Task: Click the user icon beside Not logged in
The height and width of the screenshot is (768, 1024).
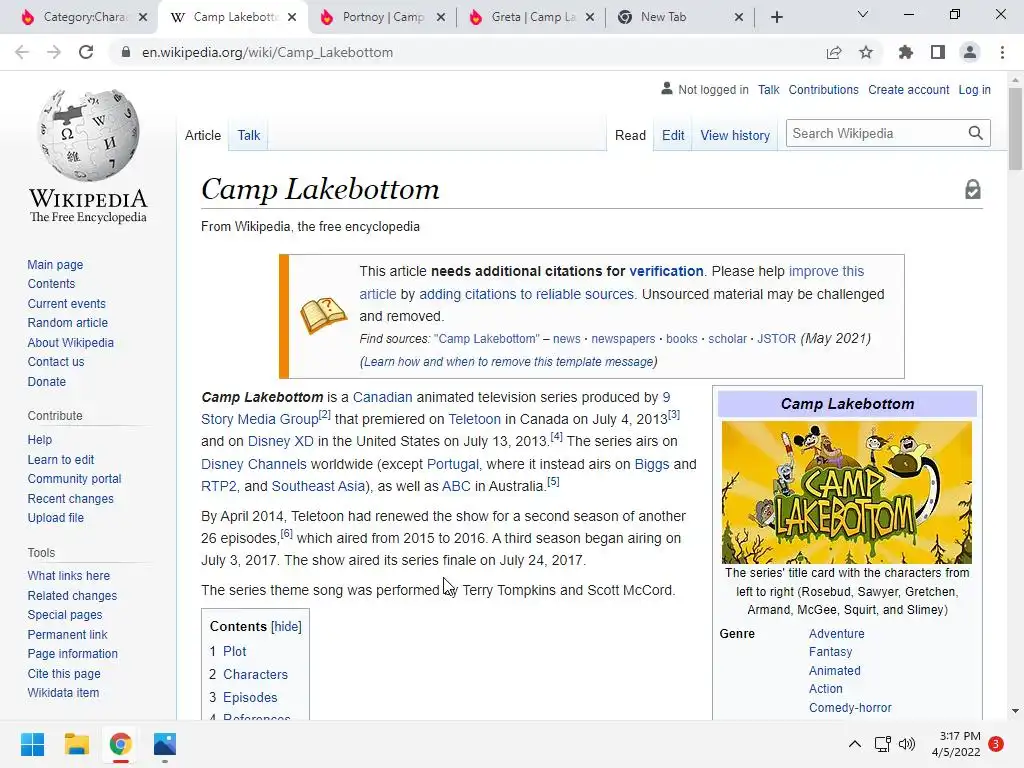Action: click(x=666, y=88)
